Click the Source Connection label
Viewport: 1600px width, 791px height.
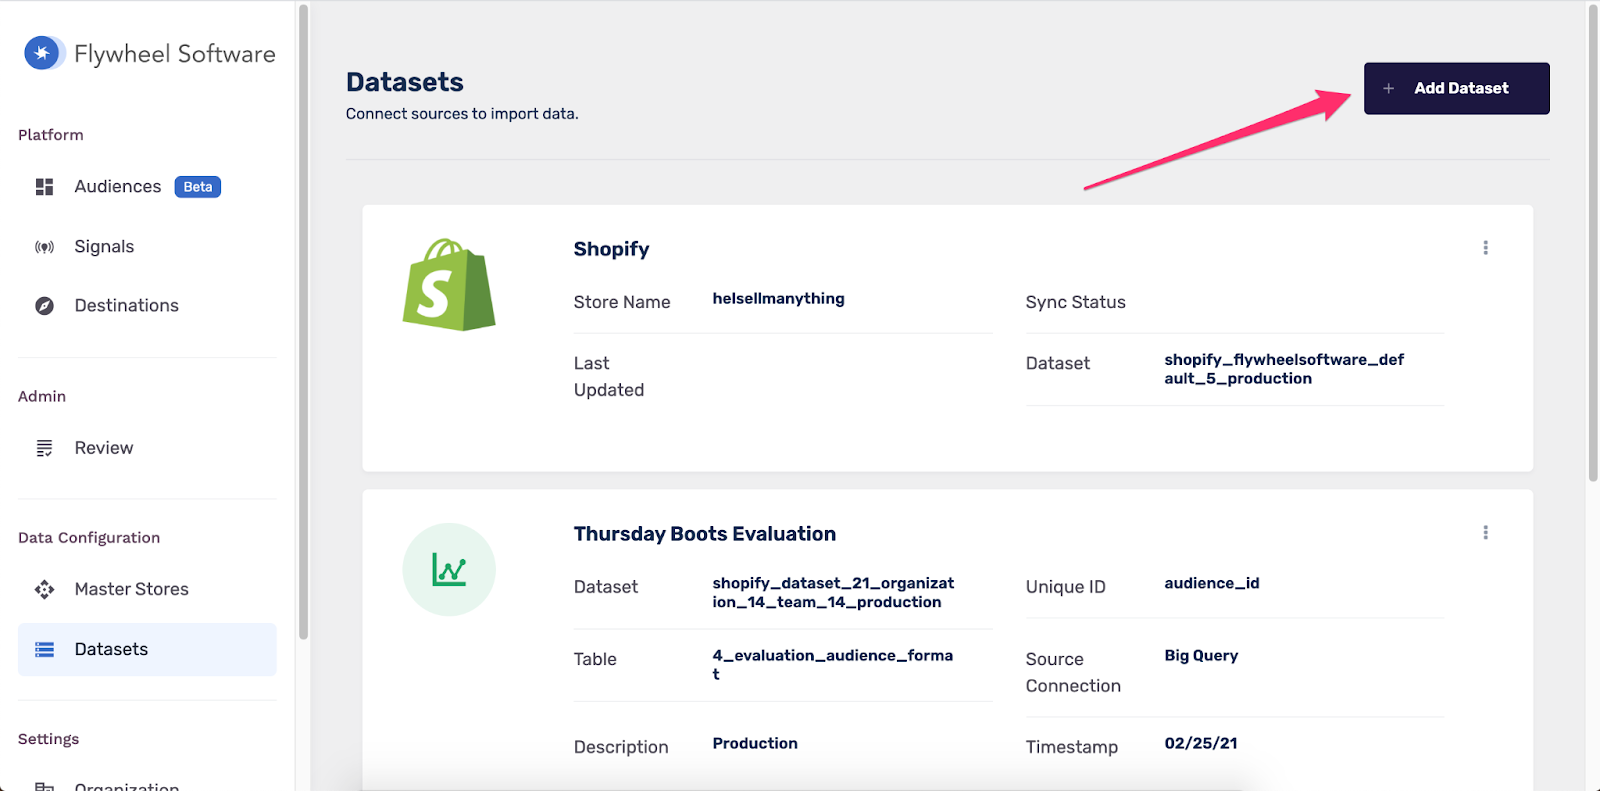[1073, 673]
